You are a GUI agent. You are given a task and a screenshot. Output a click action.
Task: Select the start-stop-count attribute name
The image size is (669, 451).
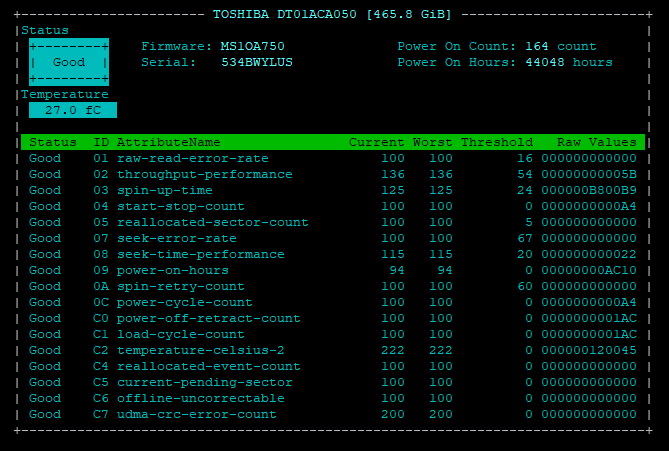click(x=180, y=207)
